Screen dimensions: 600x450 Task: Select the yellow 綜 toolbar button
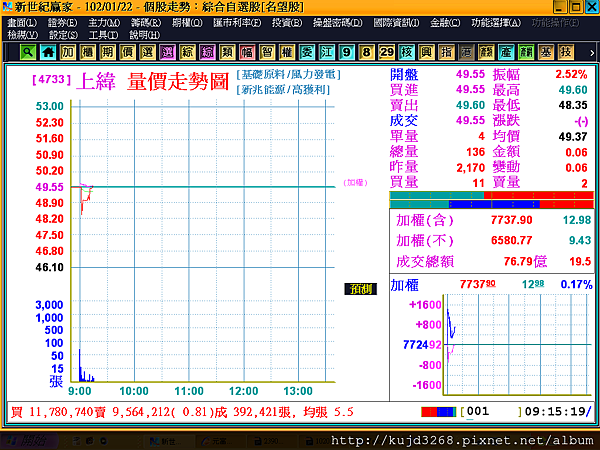[187, 52]
